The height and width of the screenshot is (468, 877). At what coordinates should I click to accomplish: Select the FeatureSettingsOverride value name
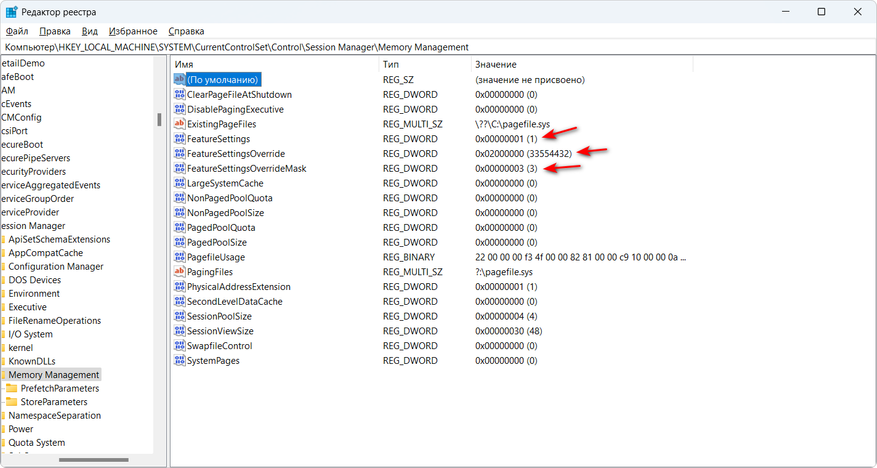236,153
